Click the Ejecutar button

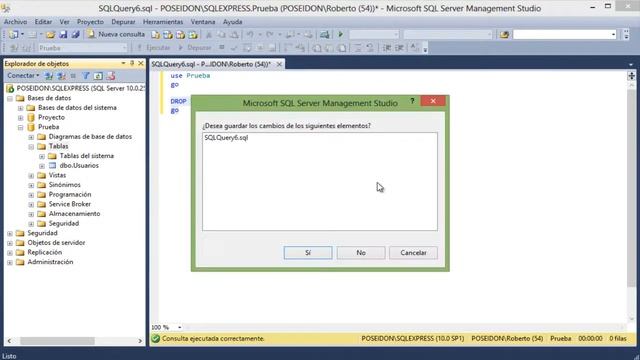[153, 48]
